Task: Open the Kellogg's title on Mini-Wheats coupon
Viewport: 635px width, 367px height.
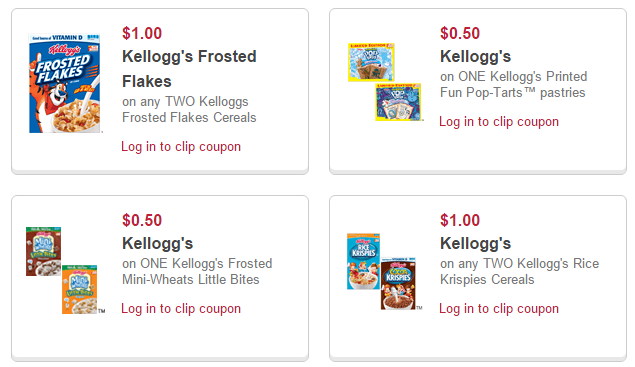Action: (x=158, y=243)
